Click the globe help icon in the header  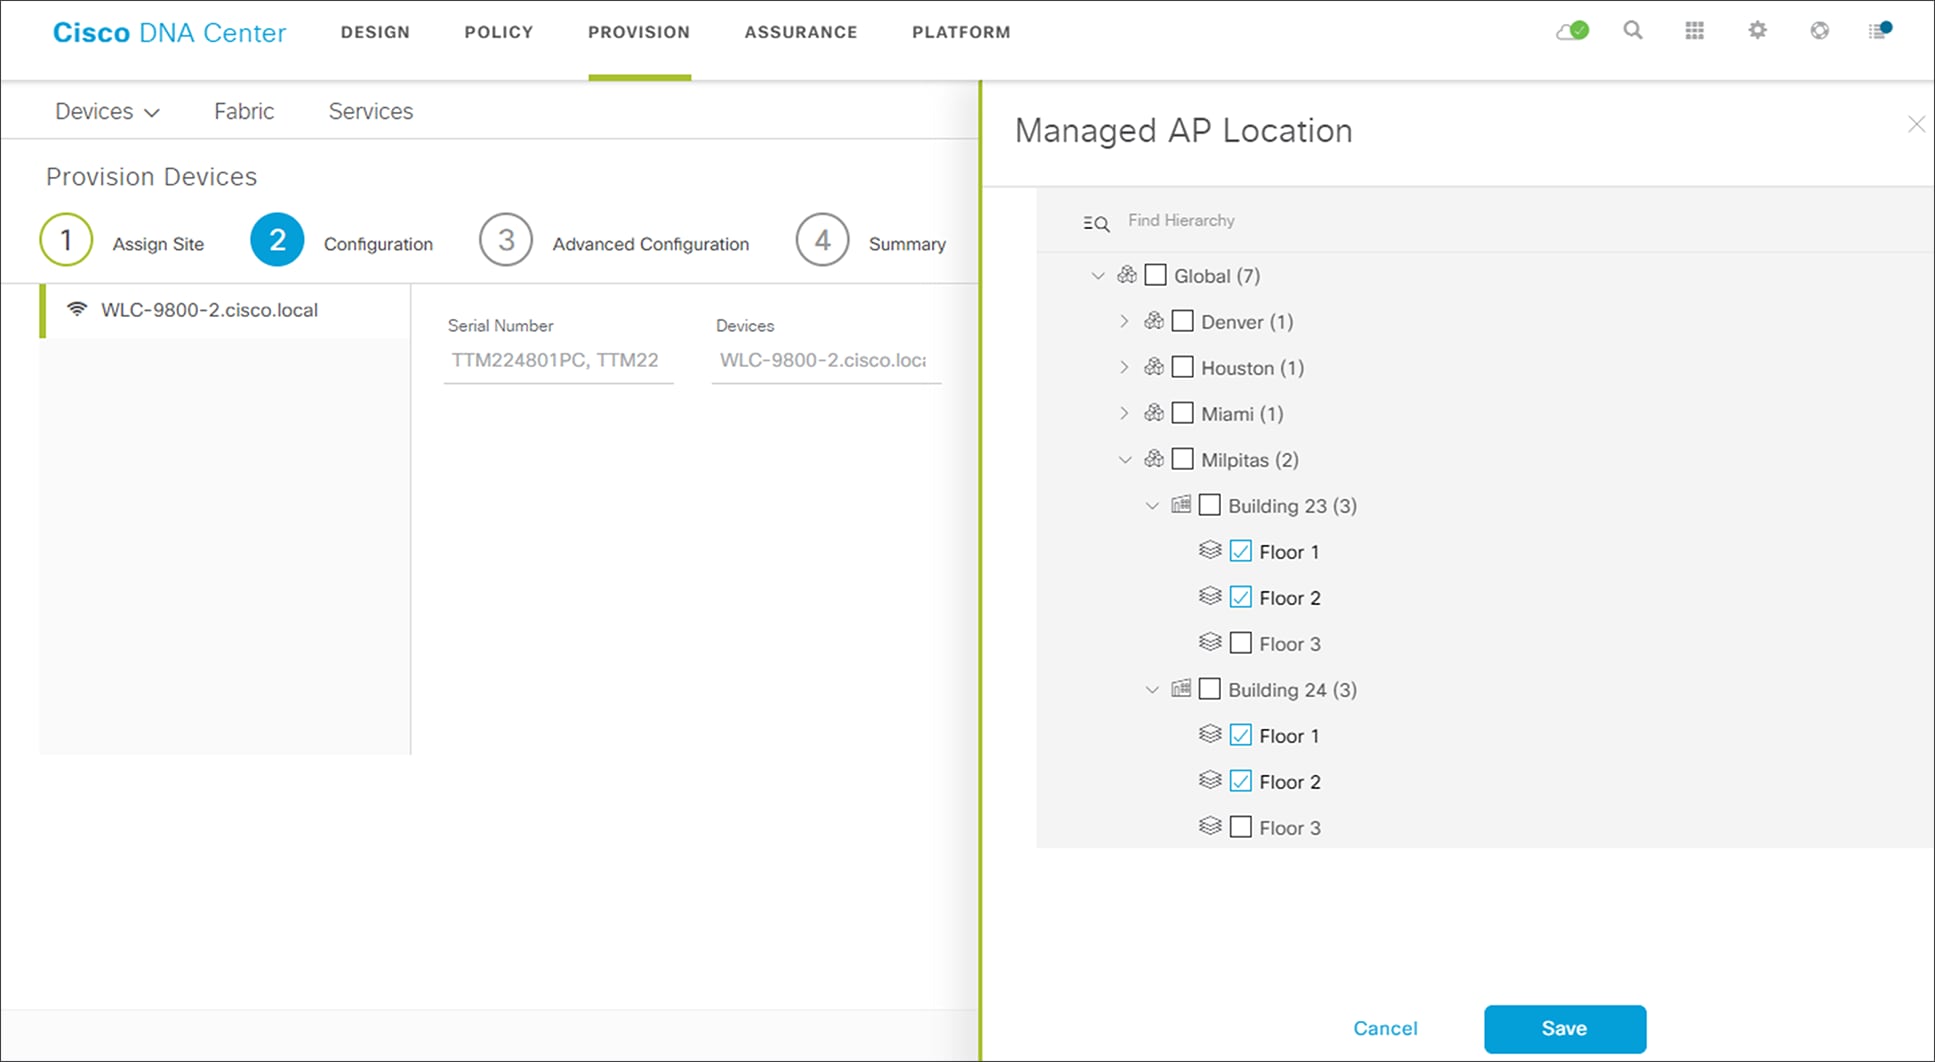pyautogui.click(x=1819, y=31)
